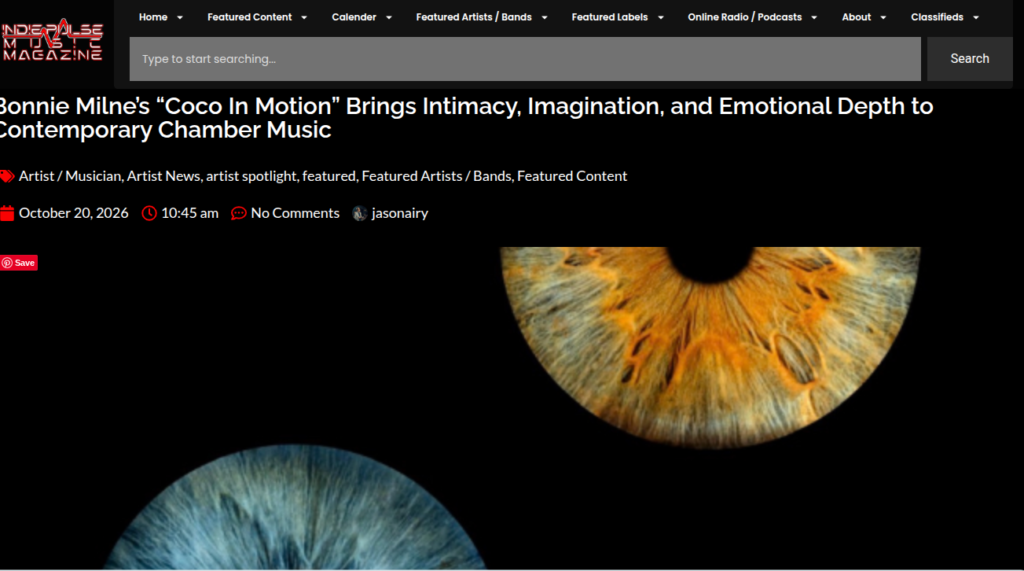Expand the Home dropdown arrow
The height and width of the screenshot is (571, 1024).
pos(180,18)
